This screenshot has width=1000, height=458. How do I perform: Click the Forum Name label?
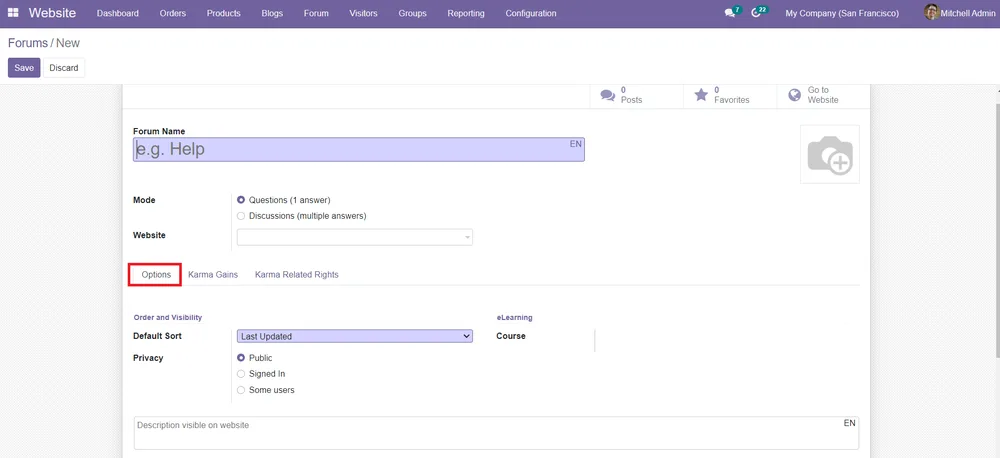pos(159,131)
